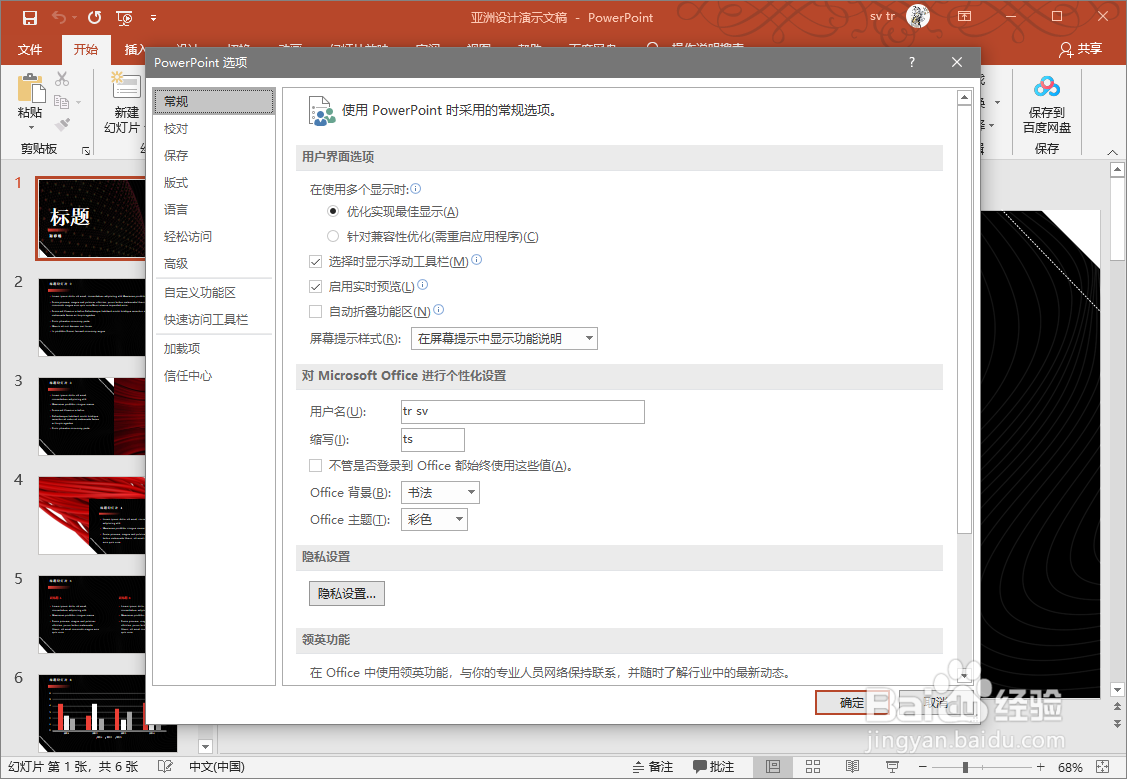
Task: Select 常规 category in options list
Action: click(x=213, y=101)
